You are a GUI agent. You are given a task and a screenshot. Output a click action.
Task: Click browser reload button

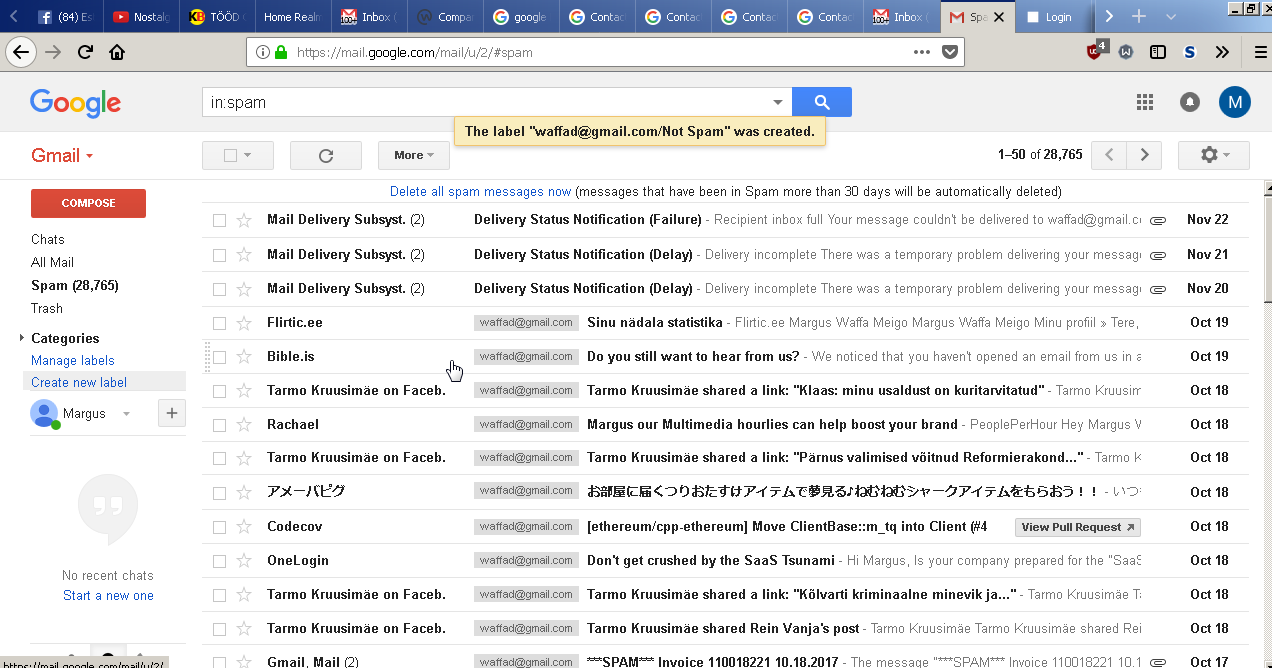pos(86,52)
